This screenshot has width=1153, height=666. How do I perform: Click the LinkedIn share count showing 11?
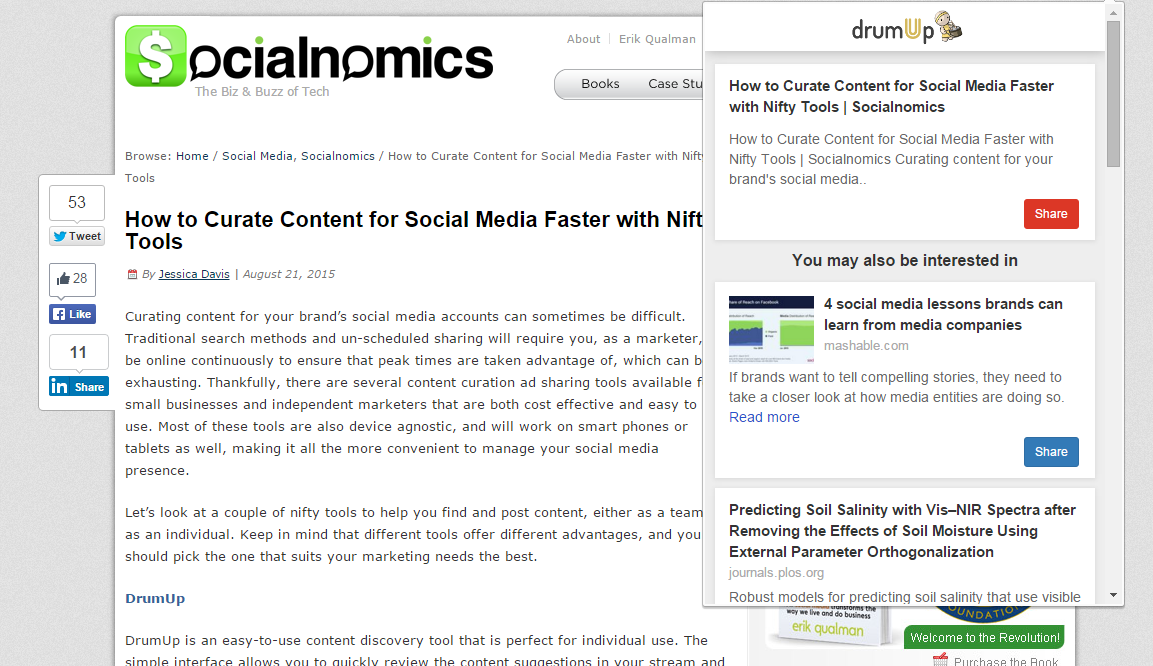click(x=79, y=352)
